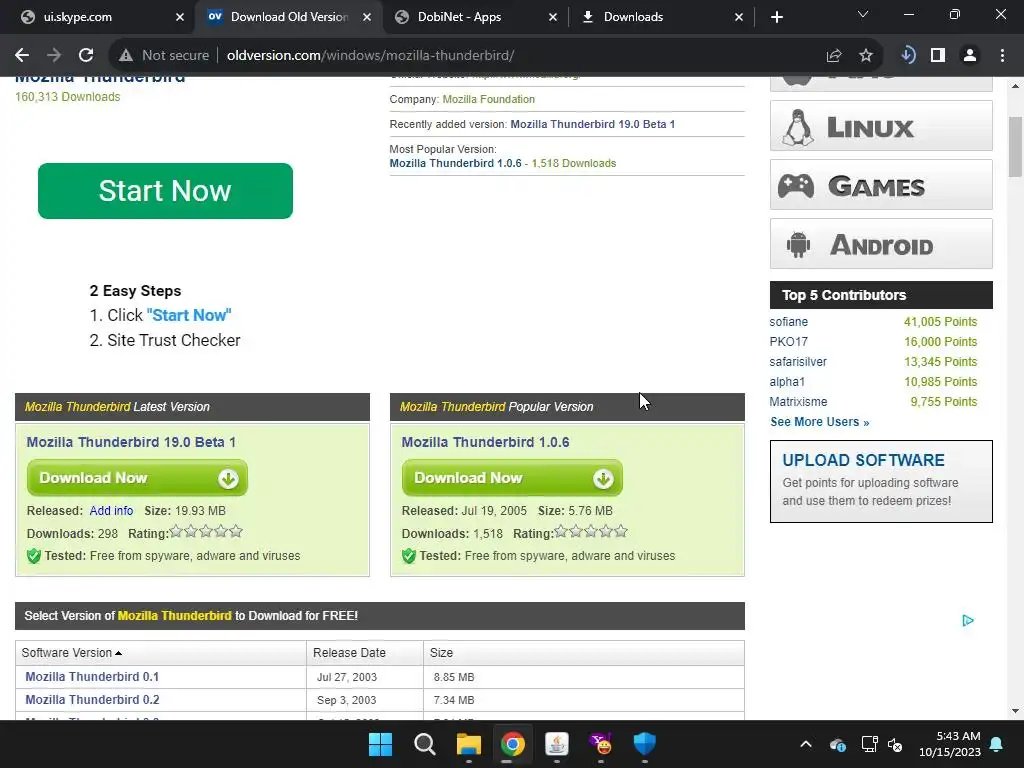Click Download Now for Thunderbird 19.0 Beta 1
Image resolution: width=1024 pixels, height=768 pixels.
[x=137, y=478]
